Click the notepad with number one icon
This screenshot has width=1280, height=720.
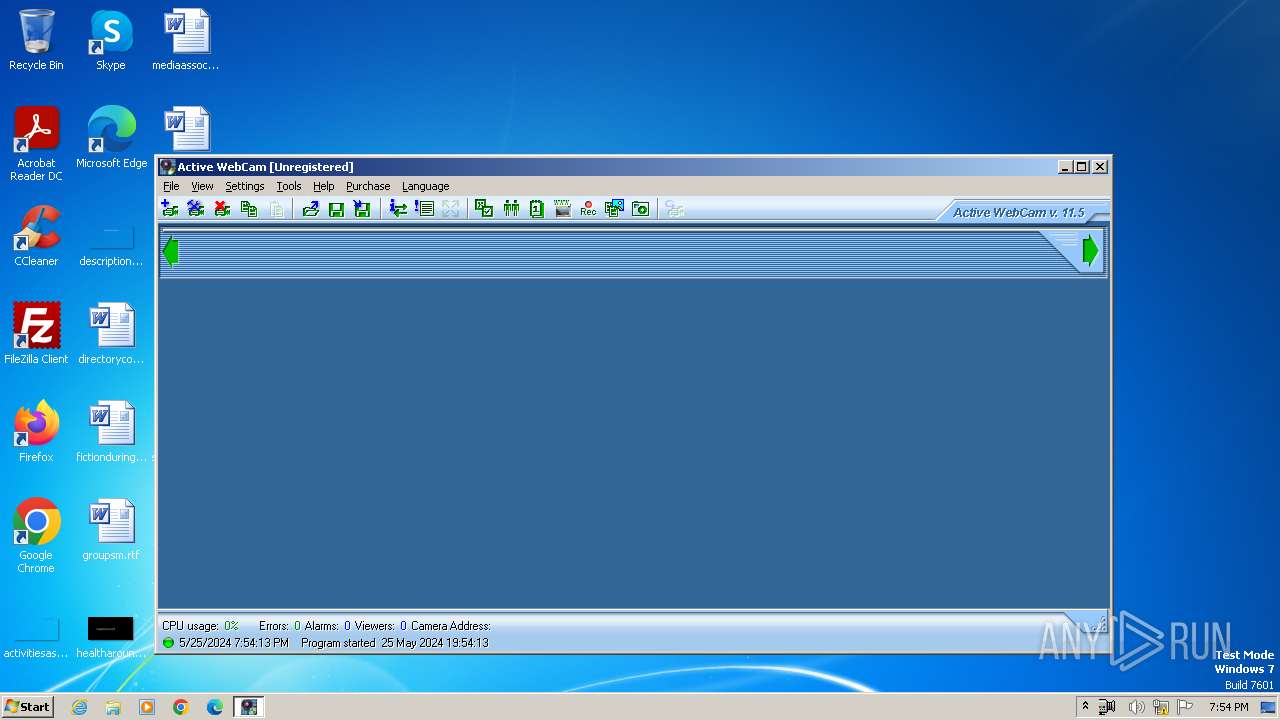tap(537, 208)
